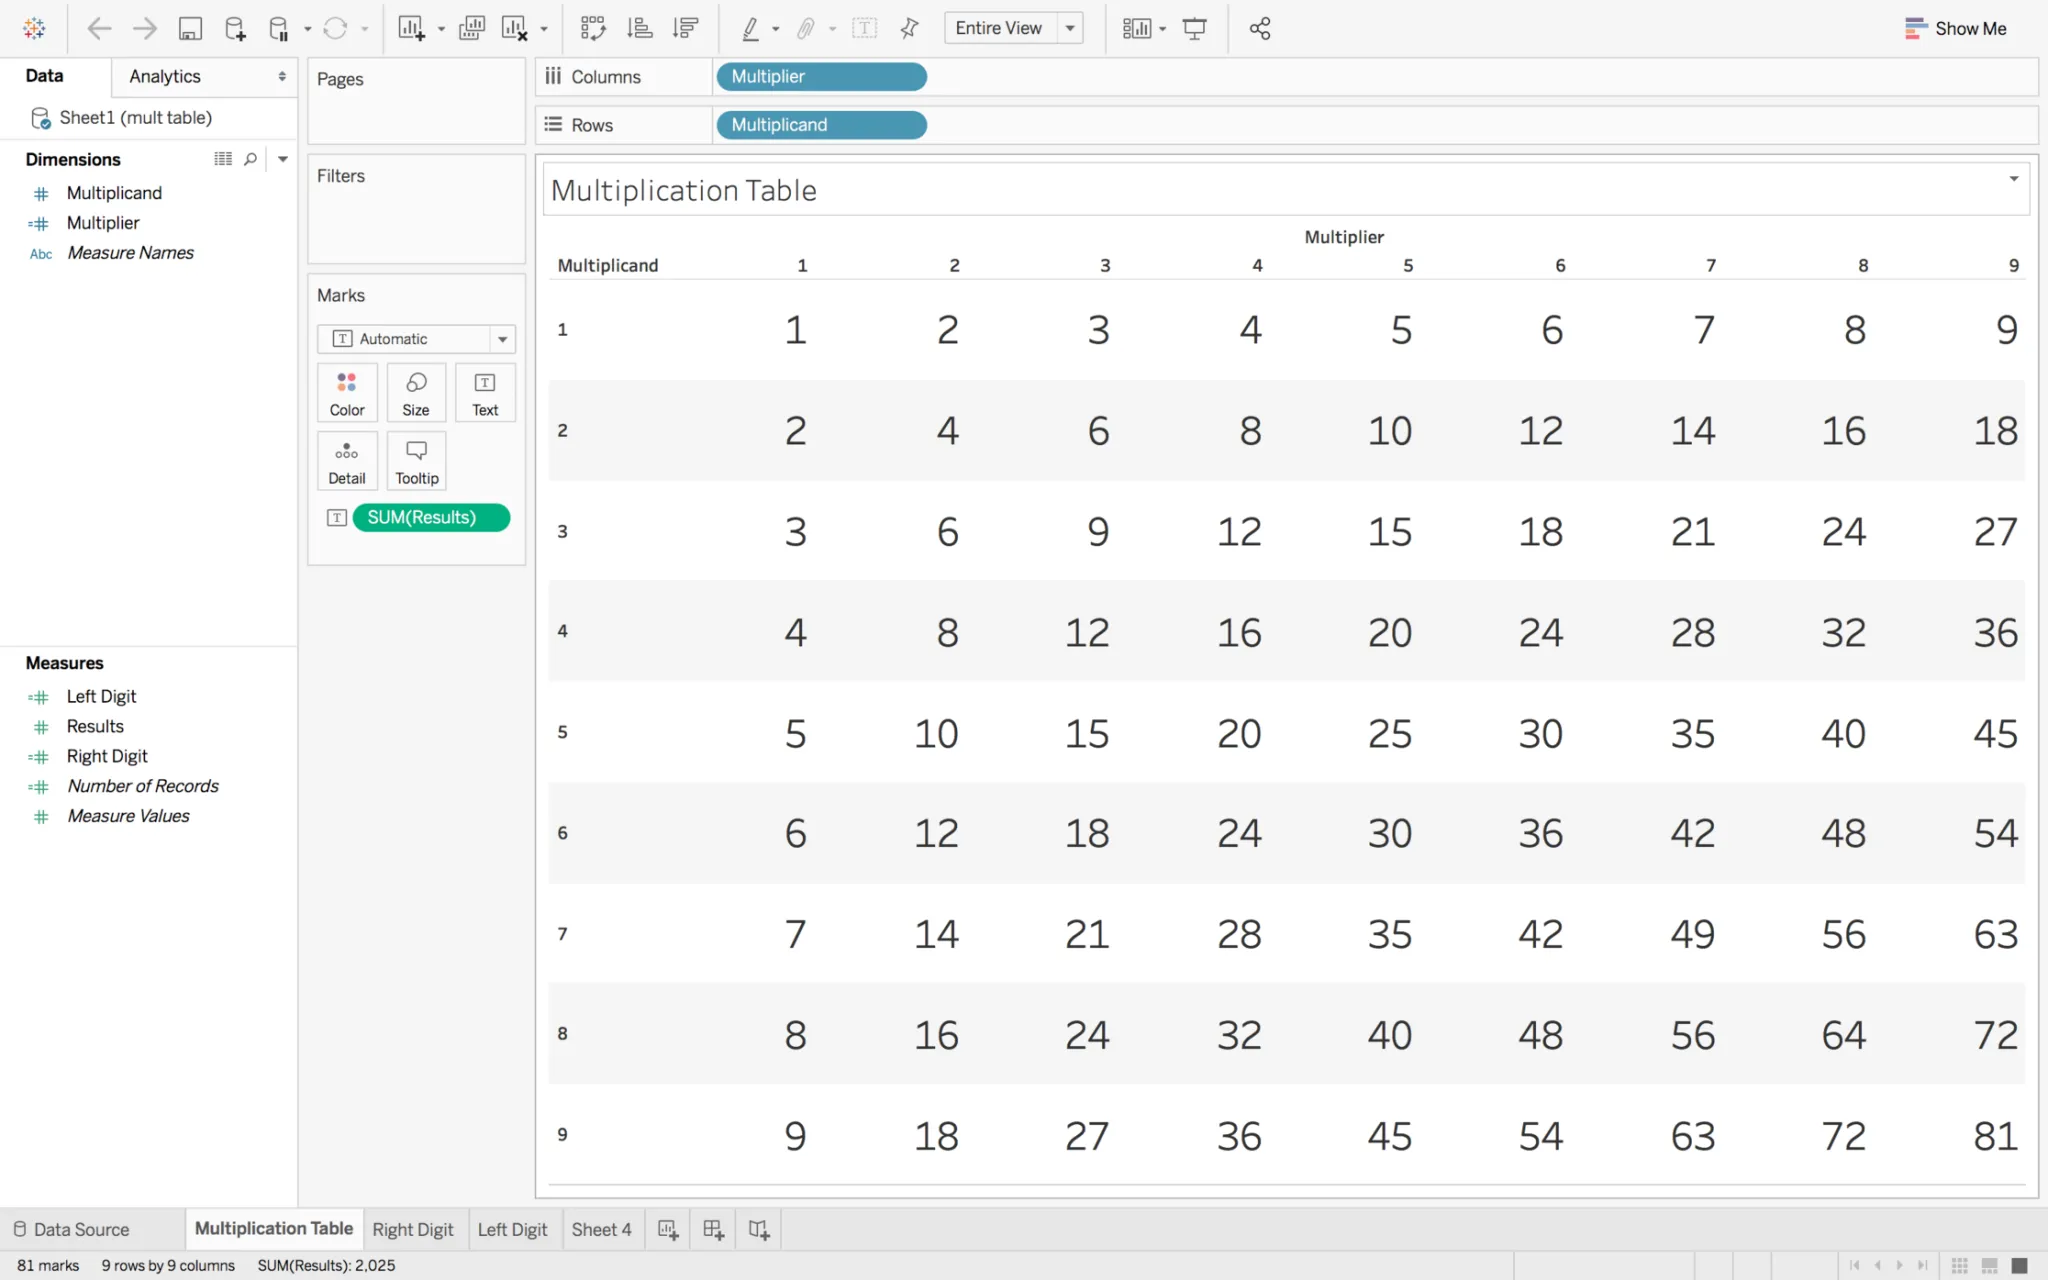
Task: Click the Run update refresh icon
Action: click(x=335, y=28)
